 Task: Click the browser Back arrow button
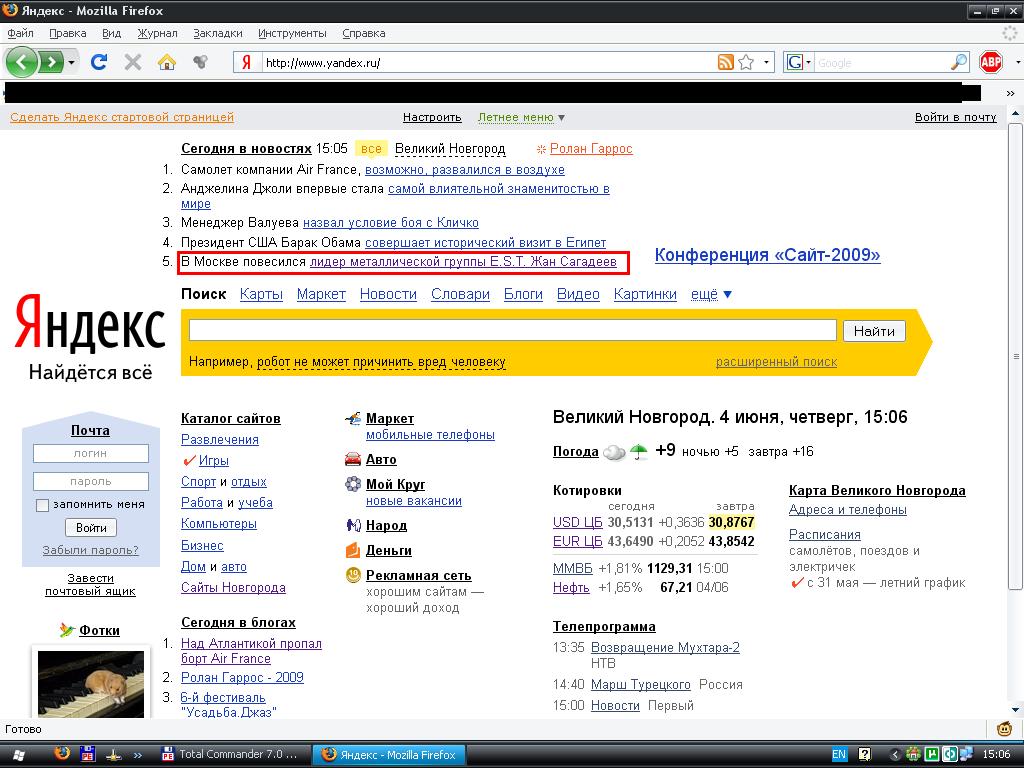click(23, 62)
